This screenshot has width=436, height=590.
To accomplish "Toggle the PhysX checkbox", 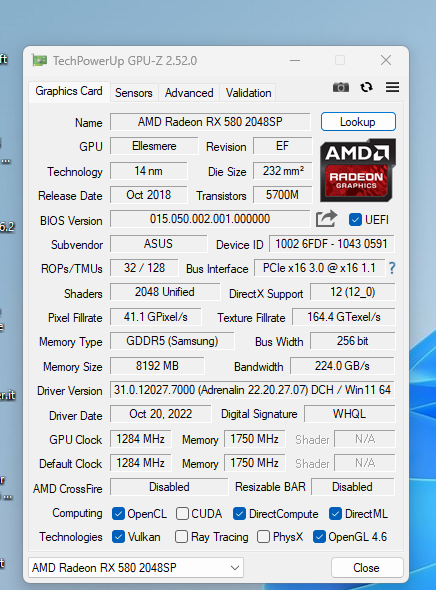I will [263, 537].
